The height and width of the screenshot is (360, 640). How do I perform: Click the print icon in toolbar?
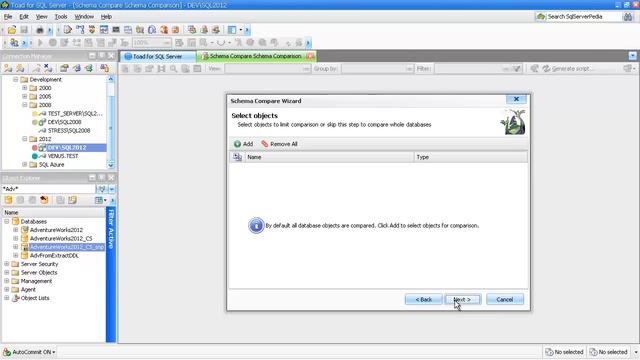click(x=40, y=30)
